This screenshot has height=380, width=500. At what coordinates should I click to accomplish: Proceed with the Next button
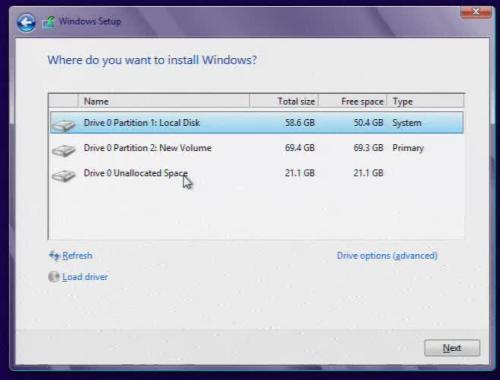point(452,348)
